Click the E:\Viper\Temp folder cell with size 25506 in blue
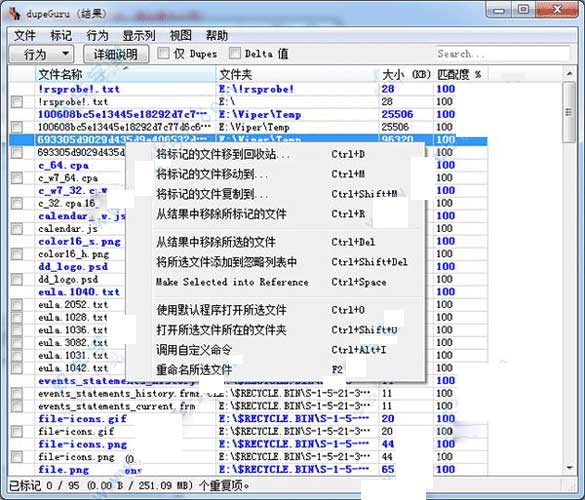 297,115
